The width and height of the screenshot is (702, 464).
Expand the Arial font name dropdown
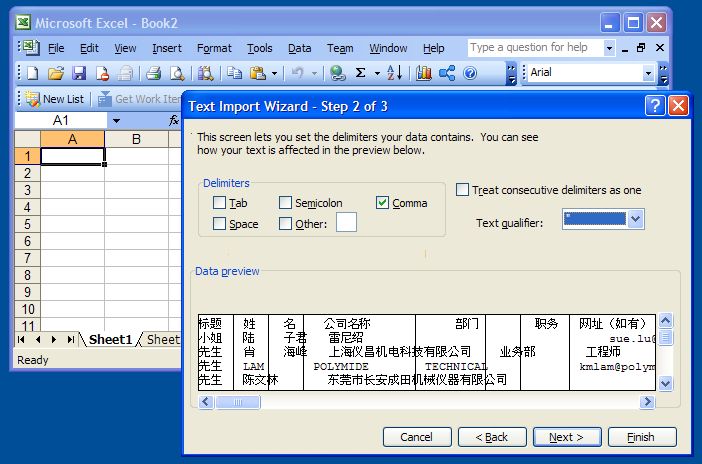648,73
